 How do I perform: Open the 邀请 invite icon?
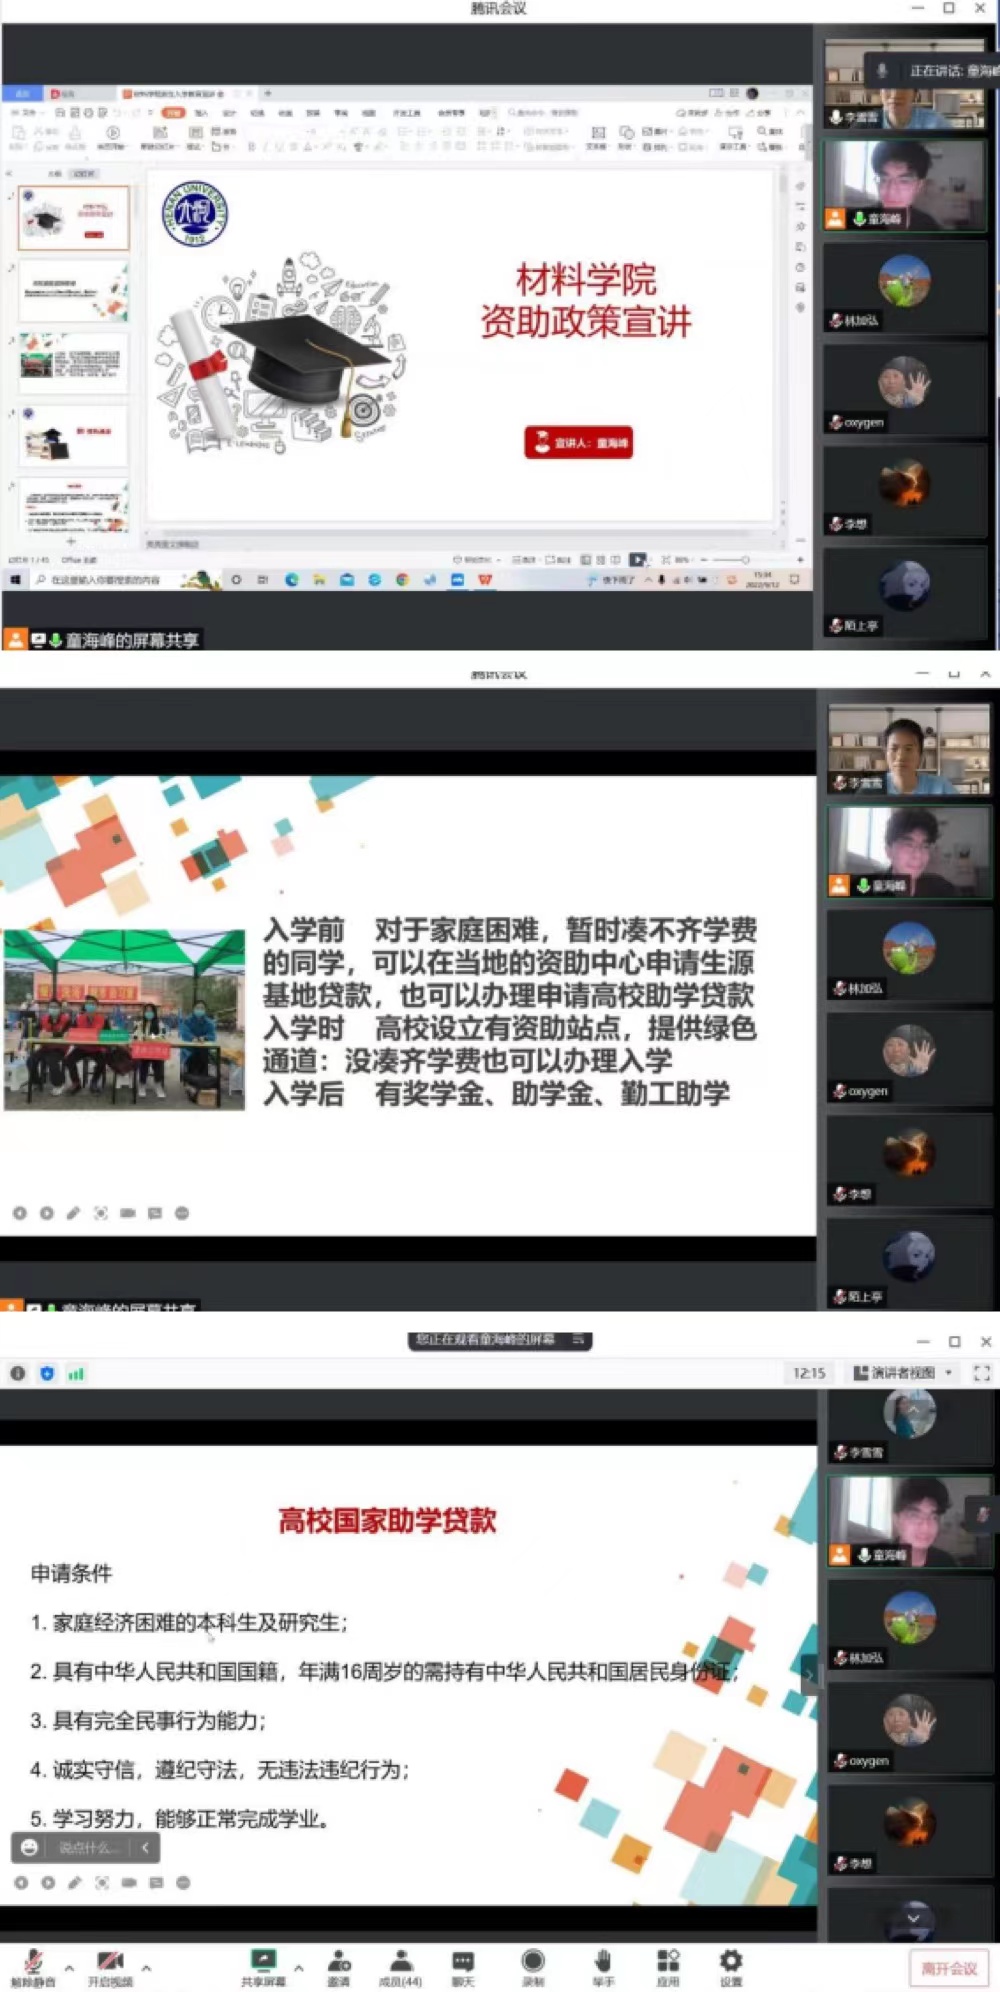tap(339, 1964)
